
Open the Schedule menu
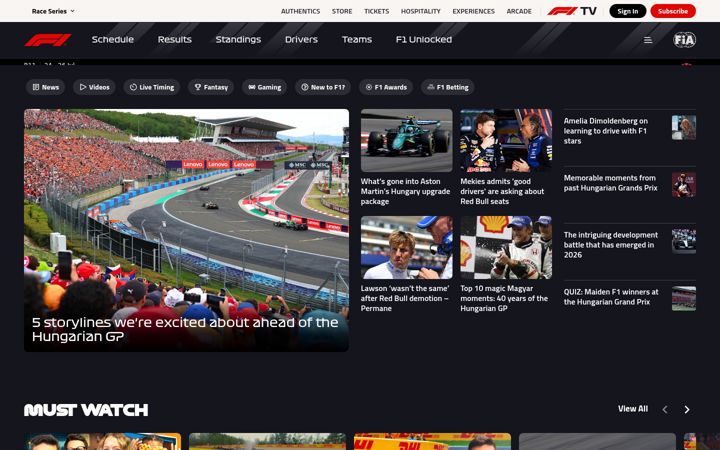point(112,39)
